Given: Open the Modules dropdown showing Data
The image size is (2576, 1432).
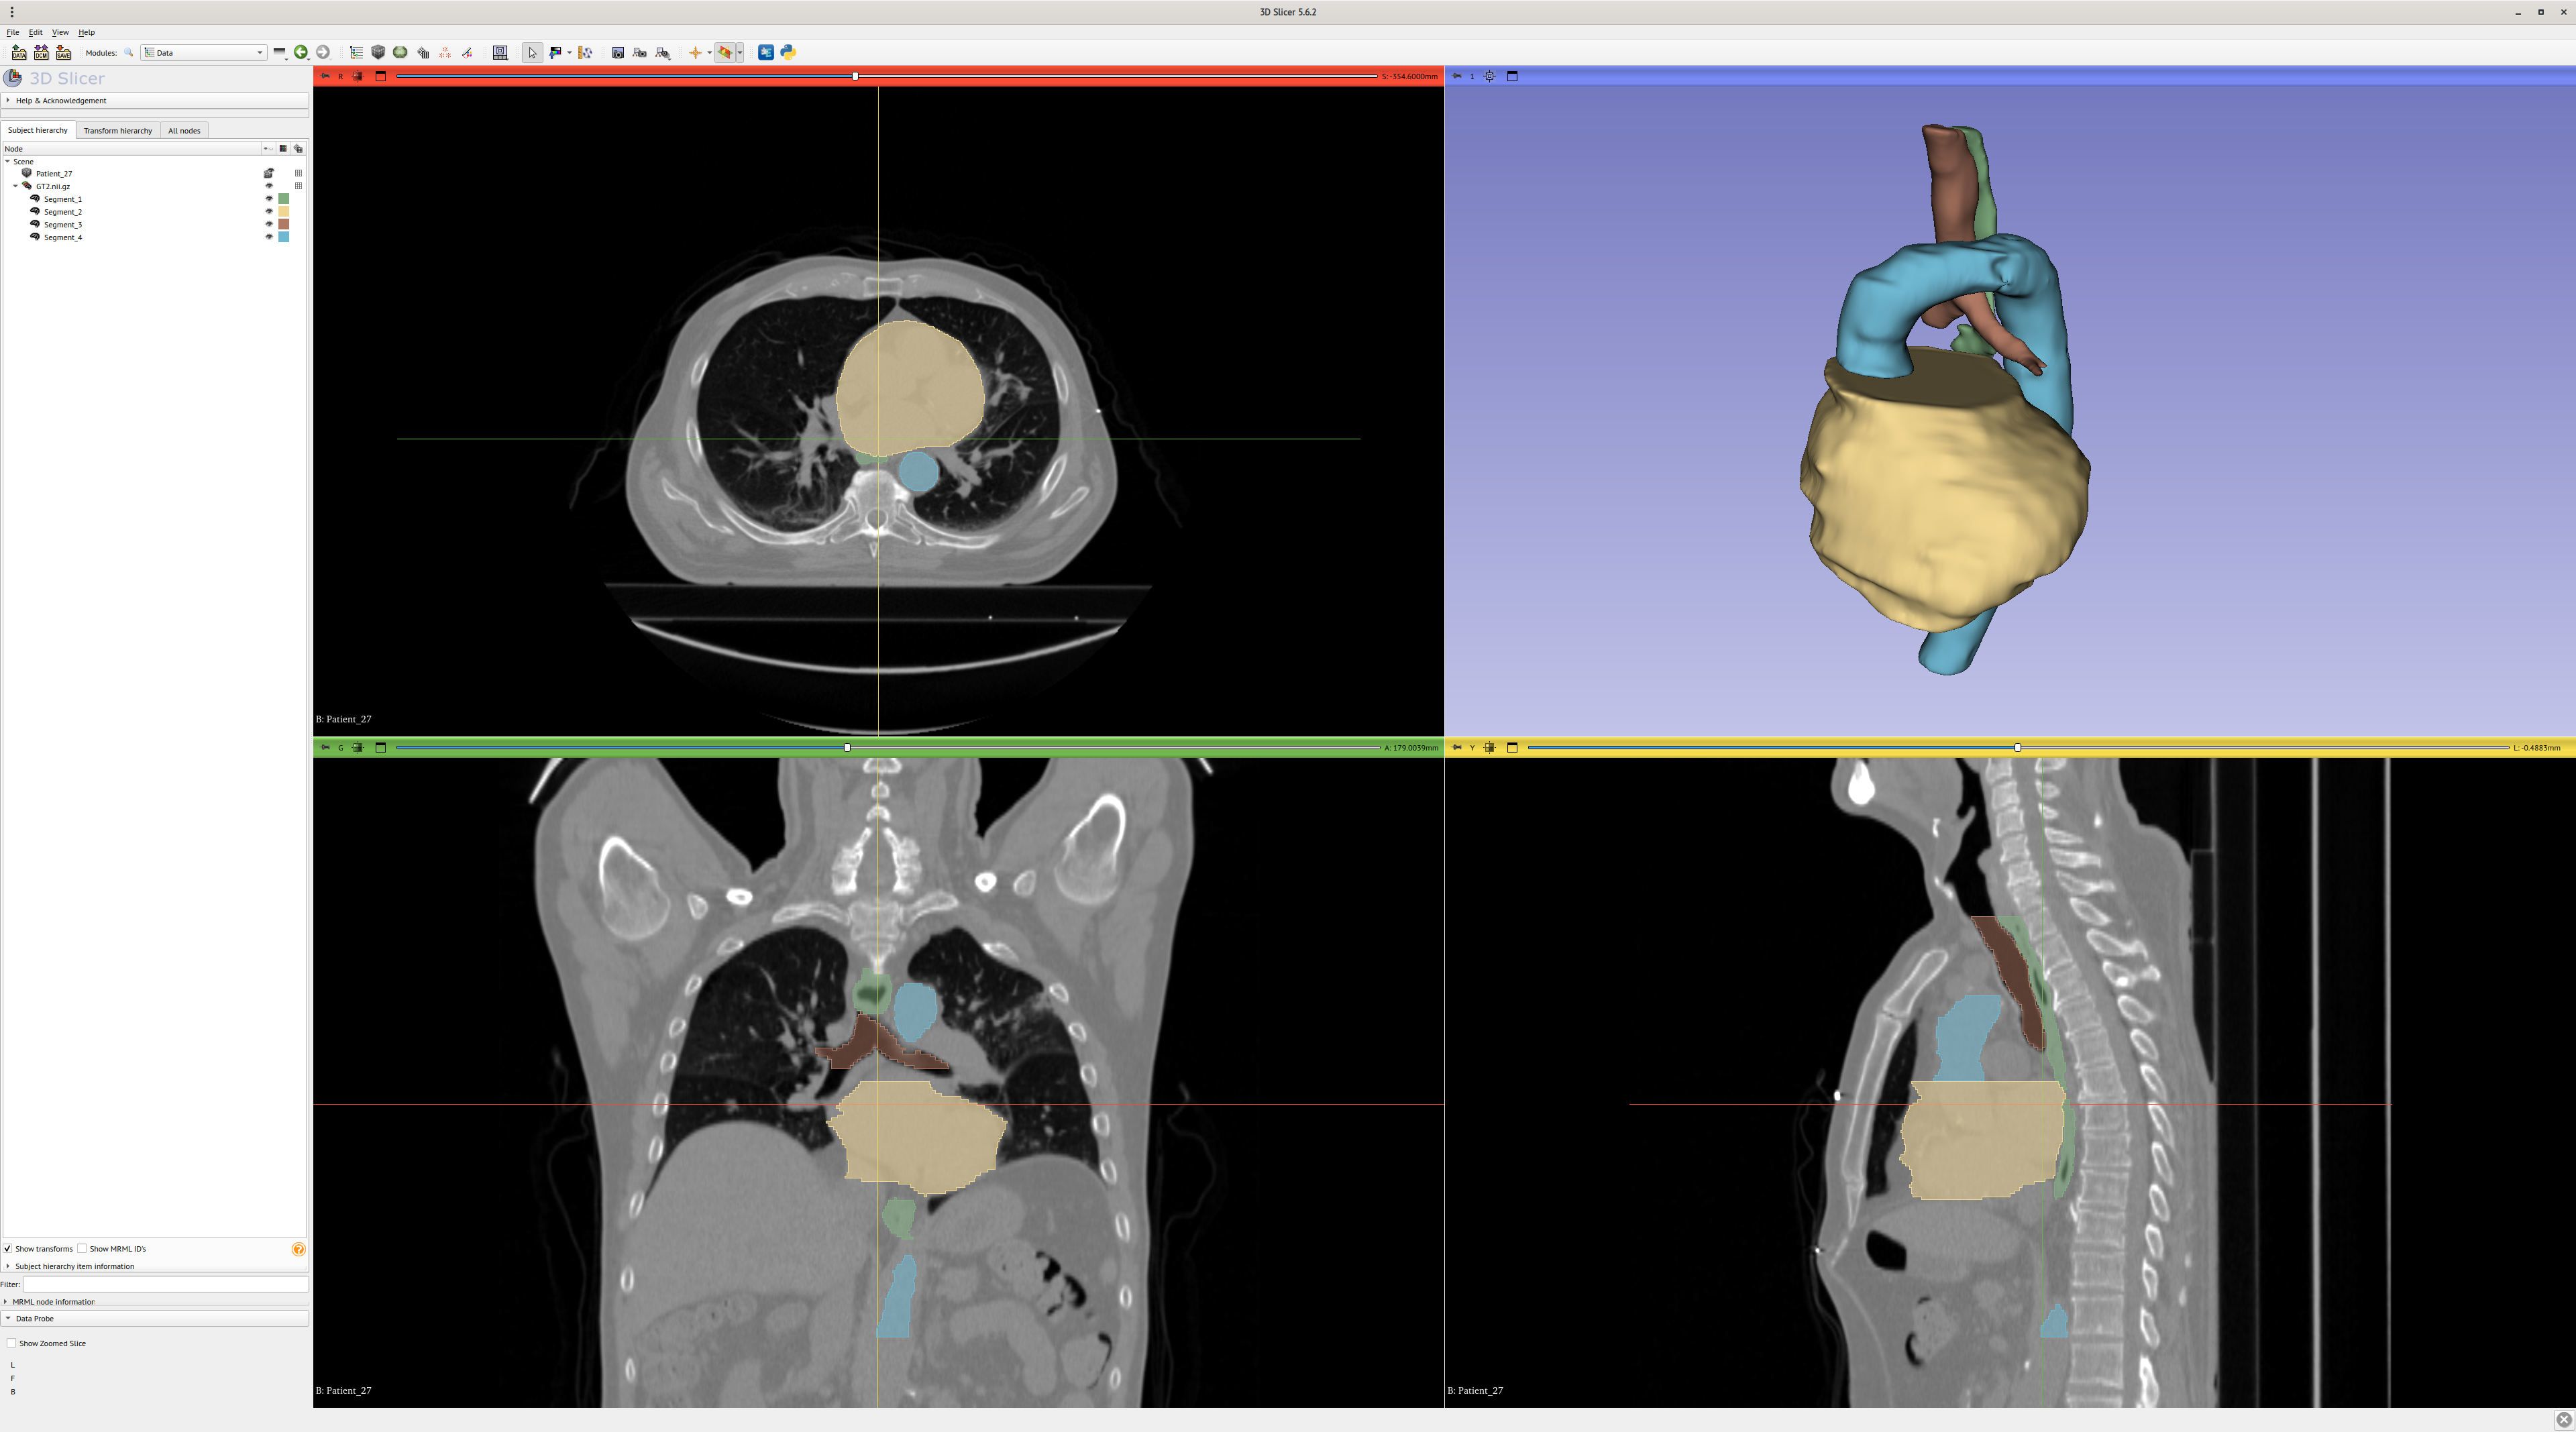Looking at the screenshot, I should [204, 52].
